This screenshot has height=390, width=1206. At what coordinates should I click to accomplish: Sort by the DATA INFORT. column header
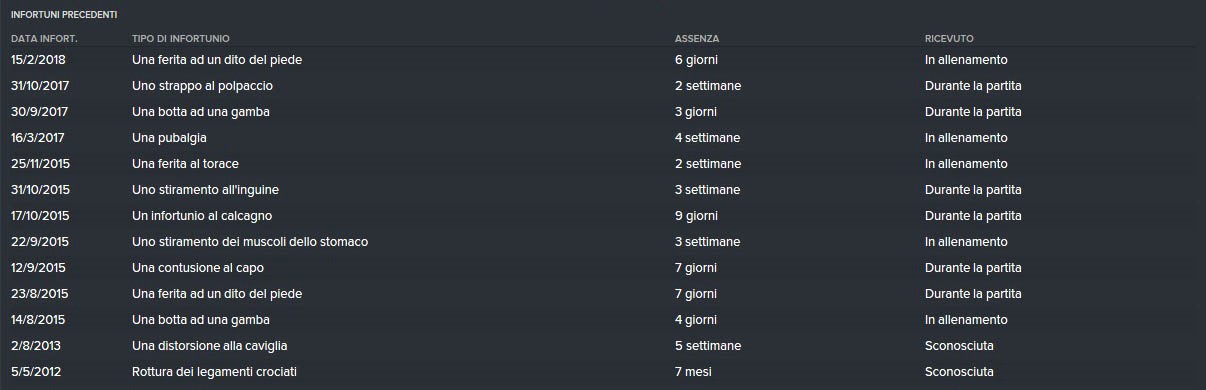click(44, 38)
